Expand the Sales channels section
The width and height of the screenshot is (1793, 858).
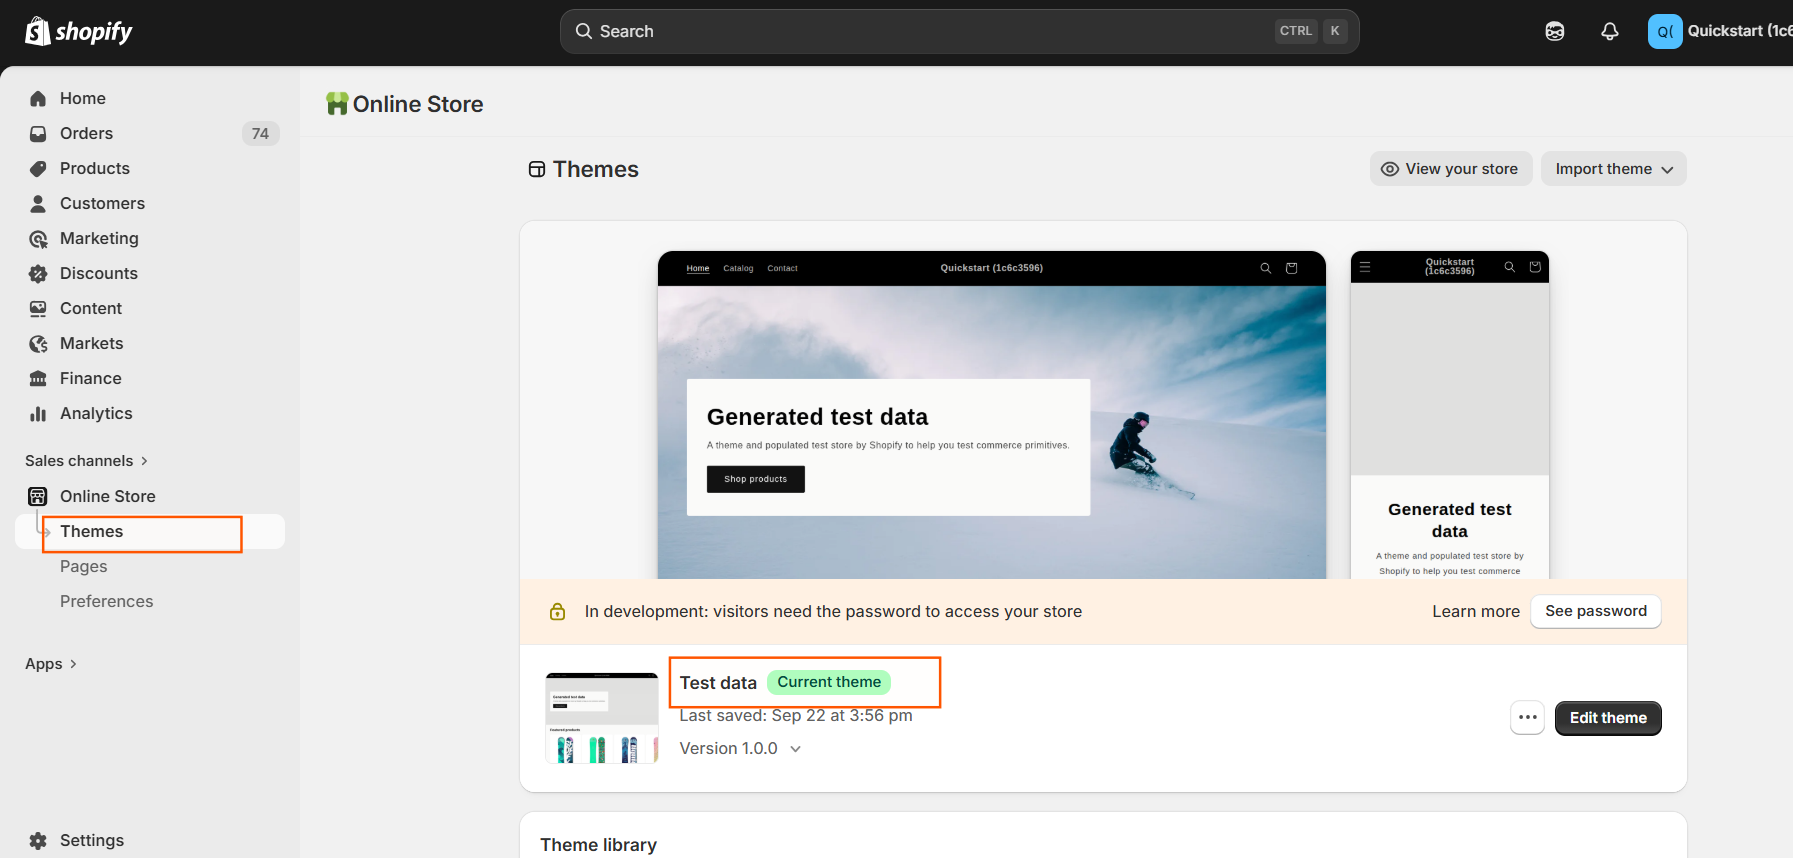(x=86, y=461)
